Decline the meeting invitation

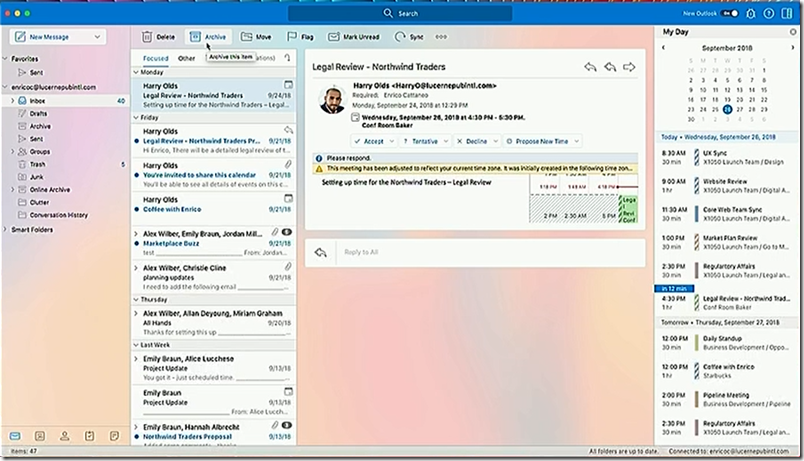tap(472, 142)
